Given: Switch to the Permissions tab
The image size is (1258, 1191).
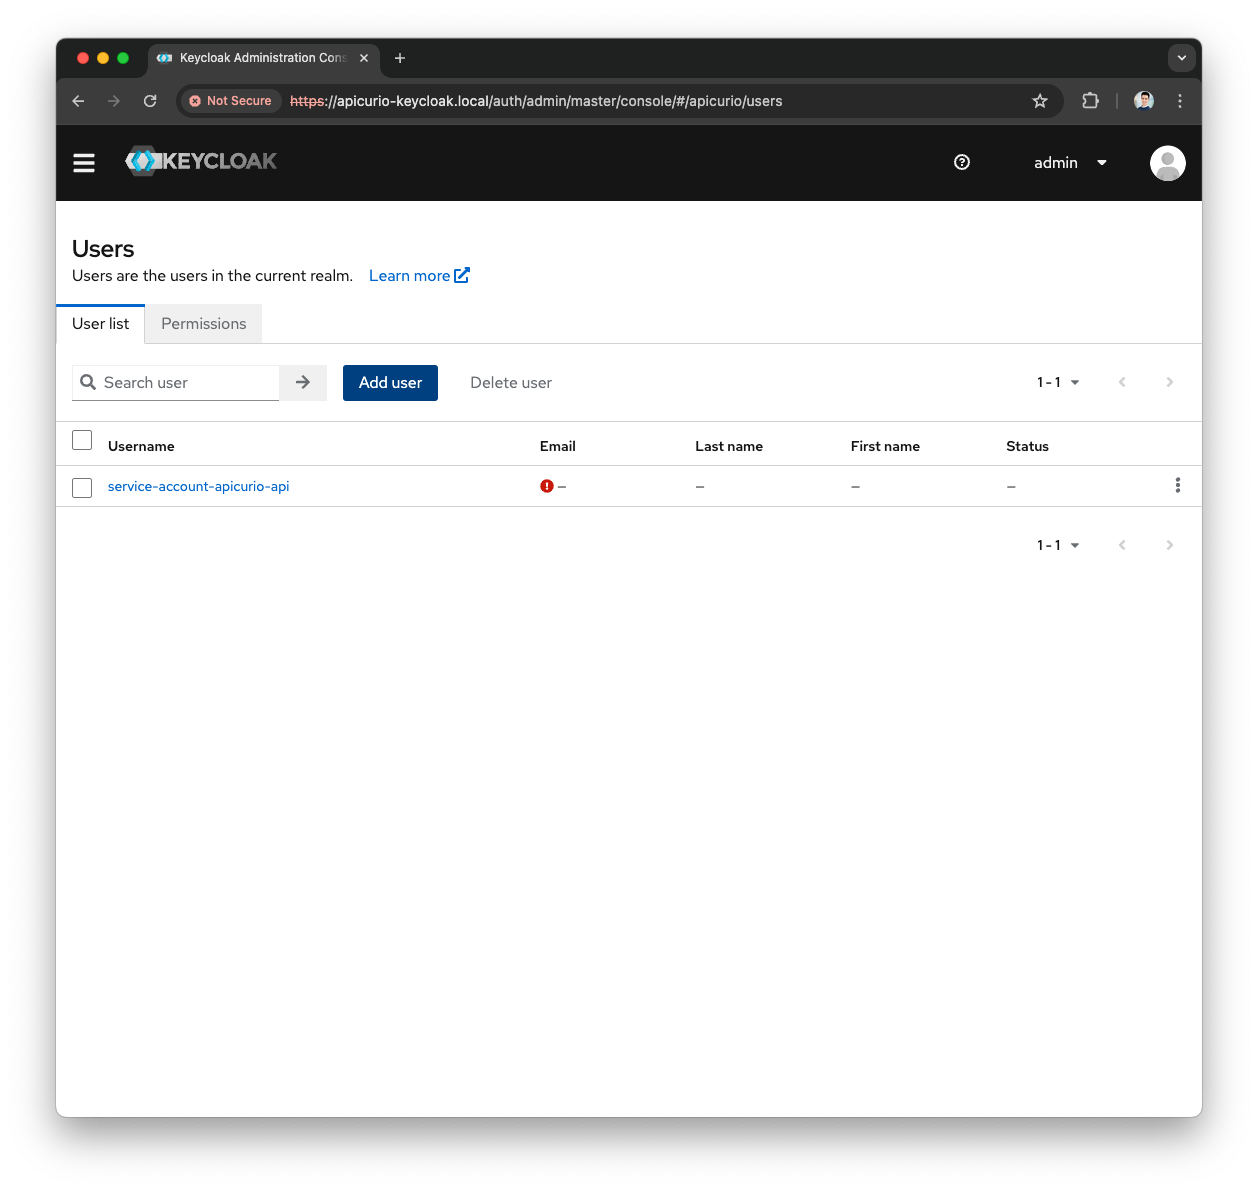Looking at the screenshot, I should click(x=203, y=323).
